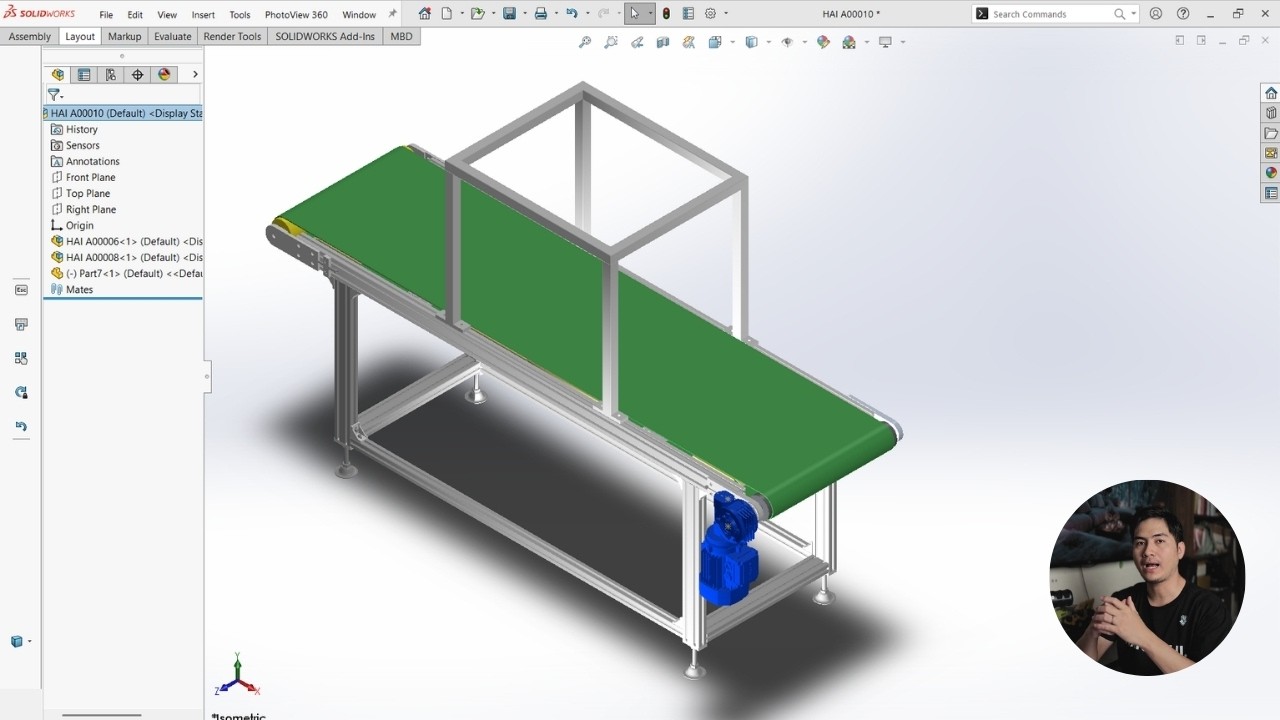Zoom to Fit in view toolbar
Screen dimensions: 1280x720
[585, 42]
